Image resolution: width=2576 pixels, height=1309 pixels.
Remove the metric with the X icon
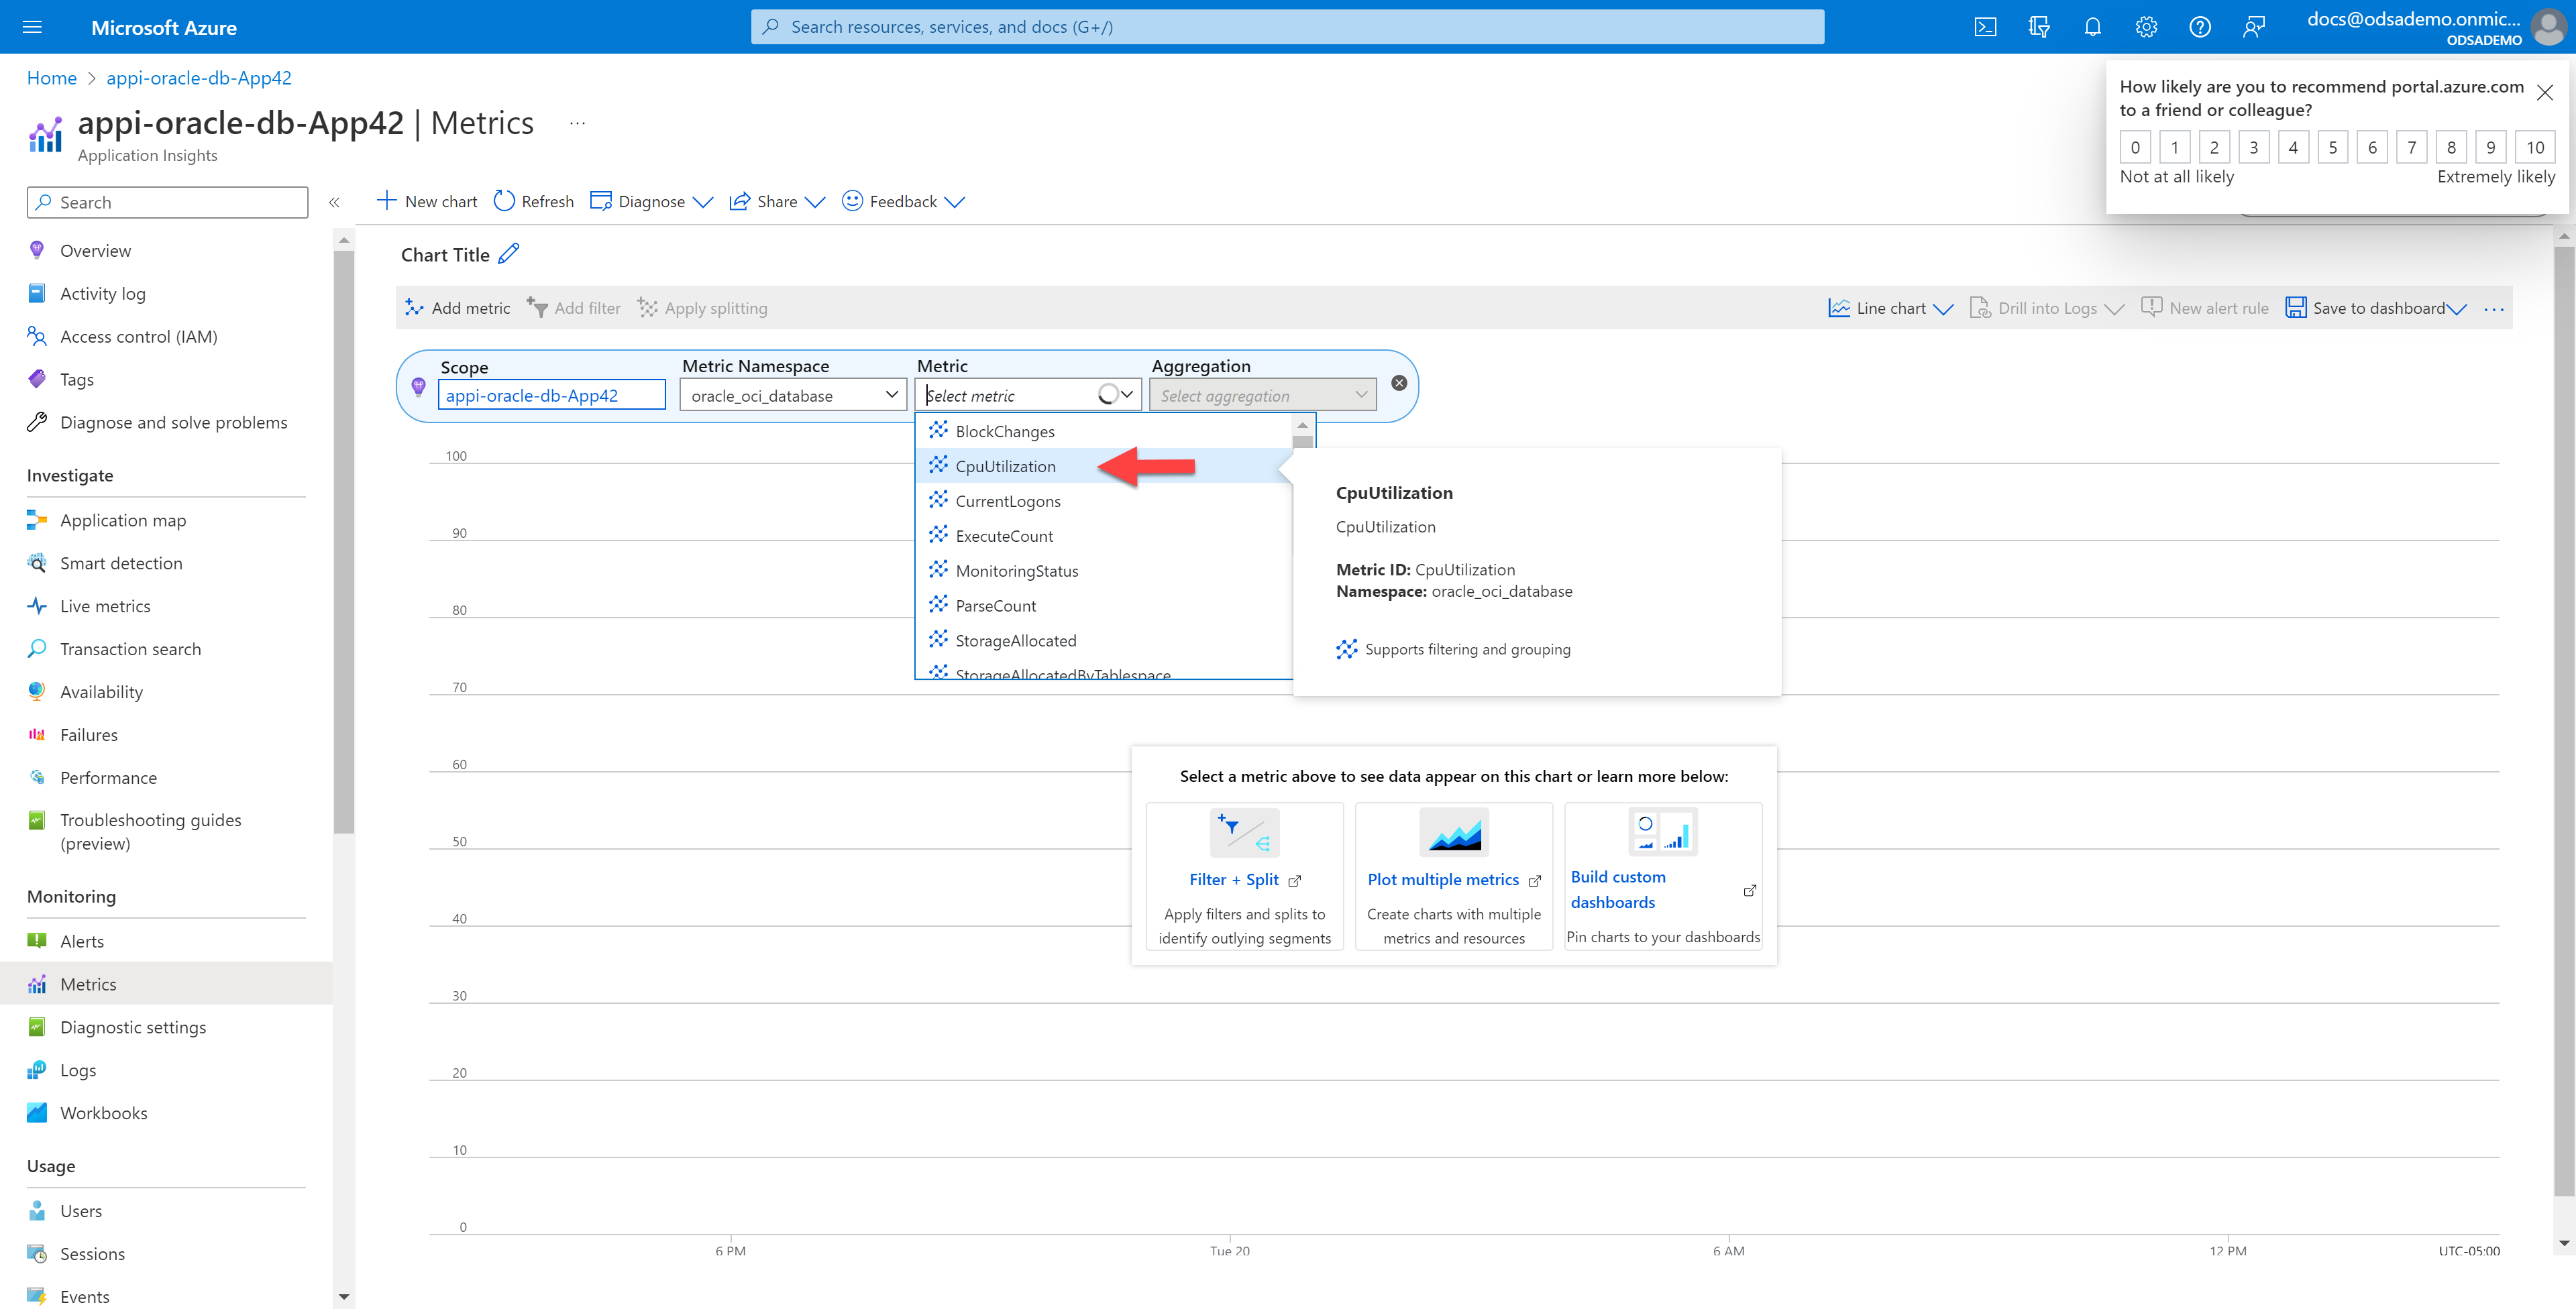pyautogui.click(x=1399, y=383)
